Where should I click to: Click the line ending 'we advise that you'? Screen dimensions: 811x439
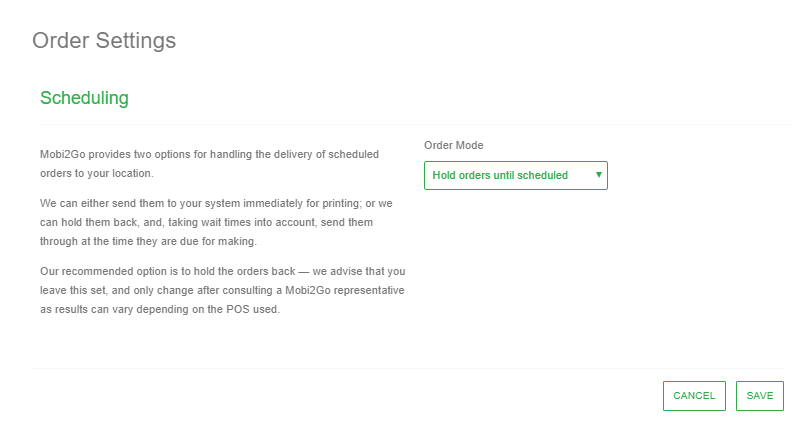[221, 271]
